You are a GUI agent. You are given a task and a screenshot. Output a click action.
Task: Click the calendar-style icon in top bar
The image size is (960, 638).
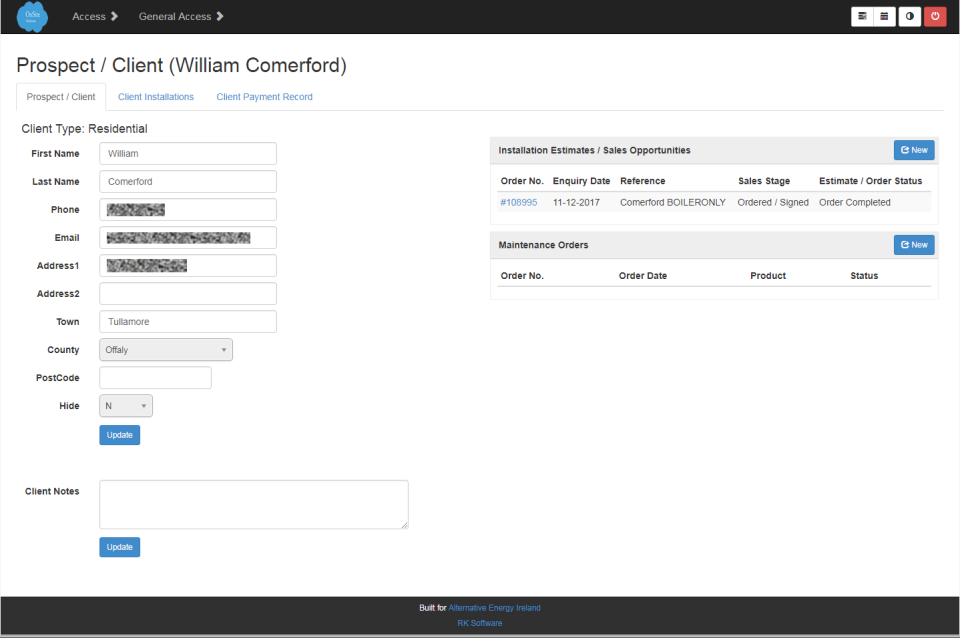(x=862, y=16)
